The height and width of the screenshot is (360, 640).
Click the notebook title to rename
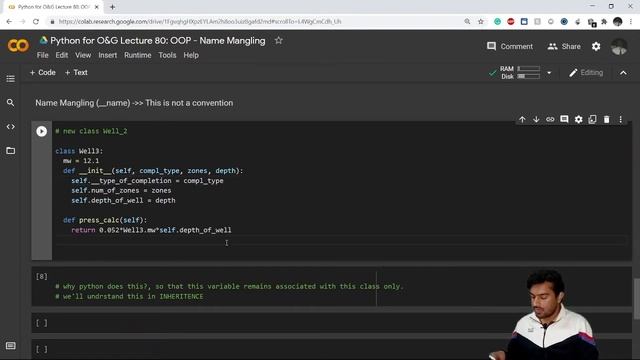[158, 40]
